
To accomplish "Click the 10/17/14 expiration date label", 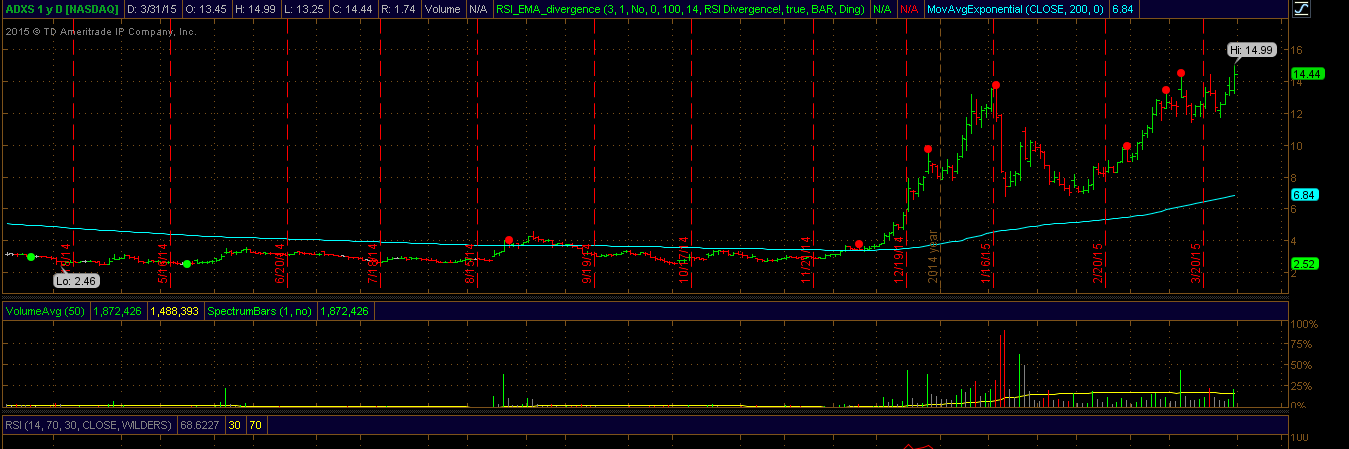I will 684,260.
